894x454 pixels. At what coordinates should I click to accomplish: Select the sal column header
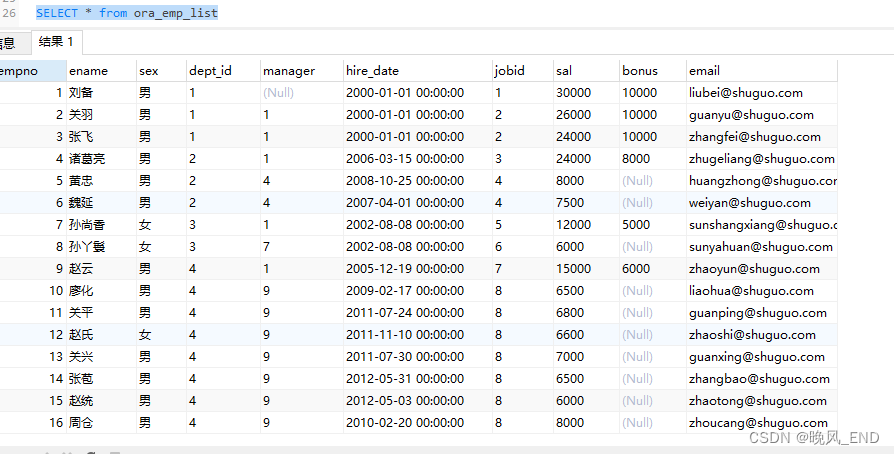586,71
